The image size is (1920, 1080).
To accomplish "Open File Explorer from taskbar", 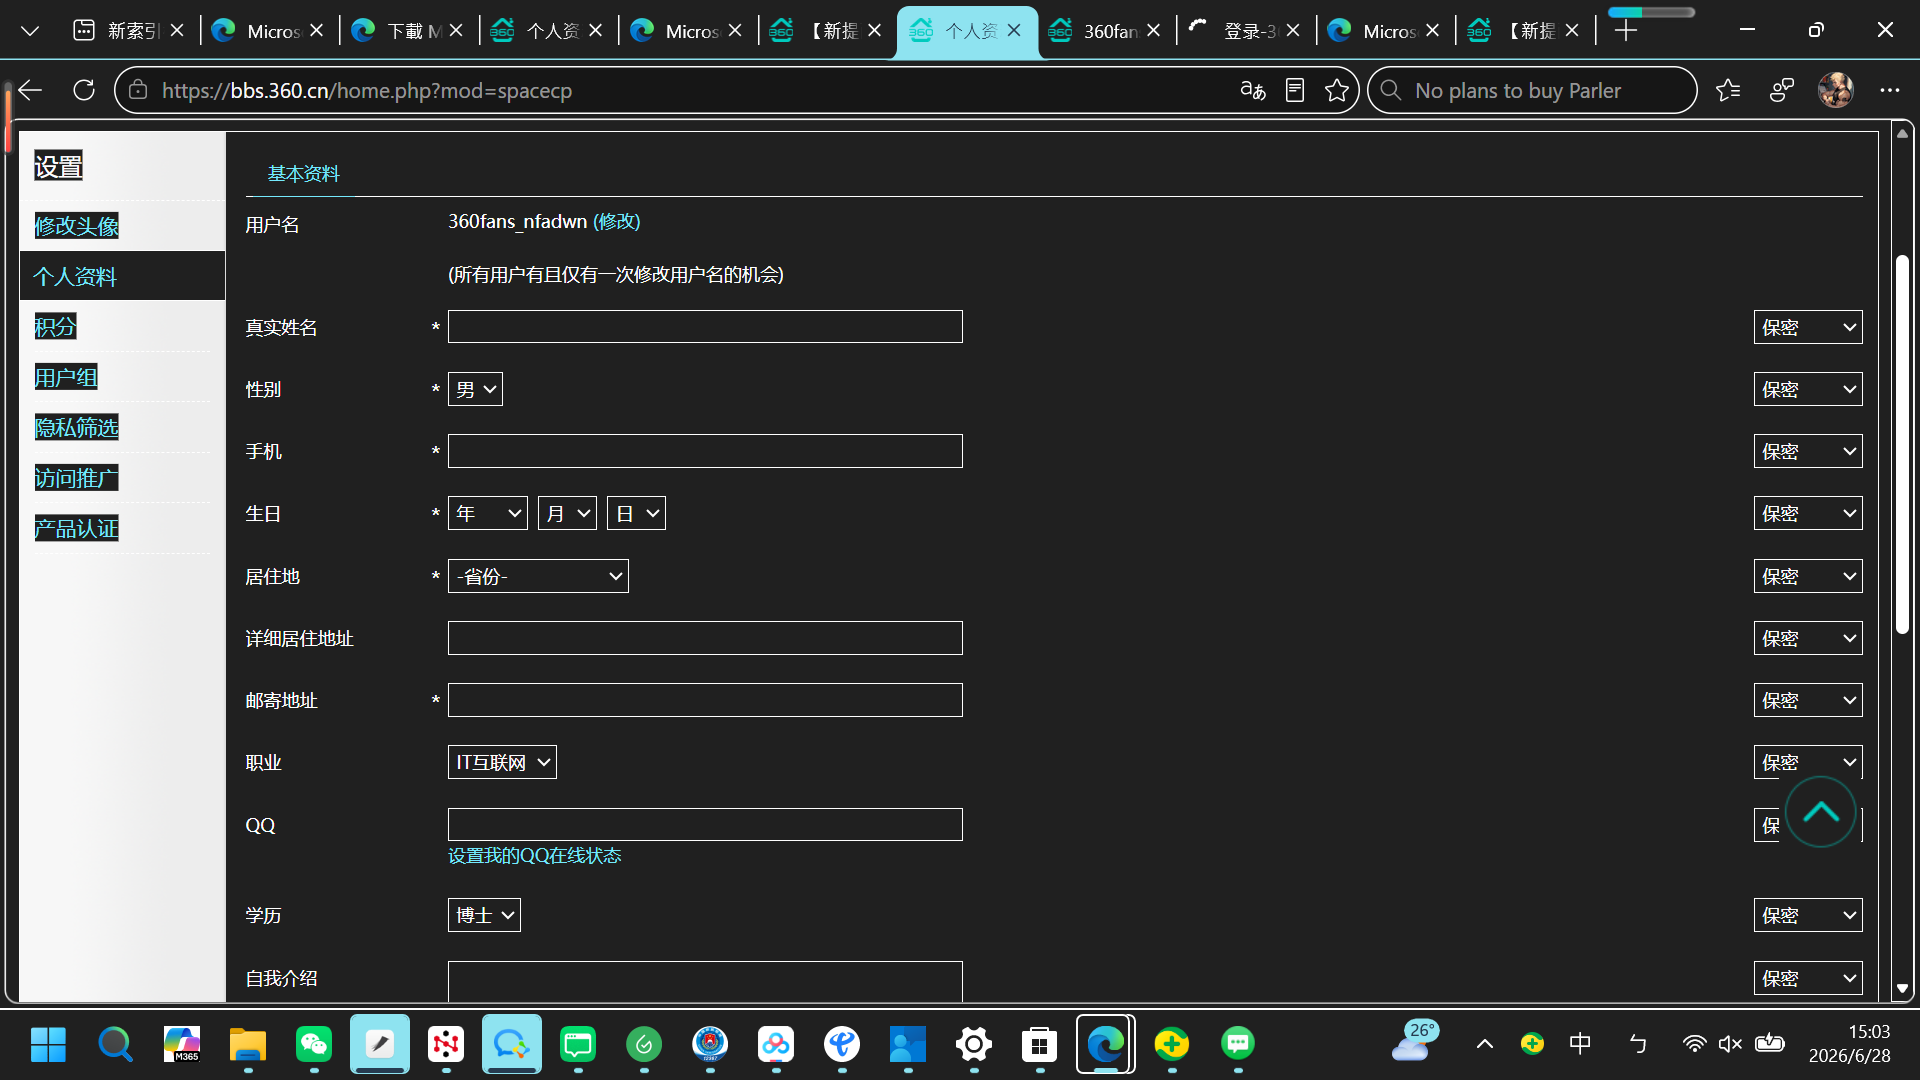I will [x=247, y=1044].
